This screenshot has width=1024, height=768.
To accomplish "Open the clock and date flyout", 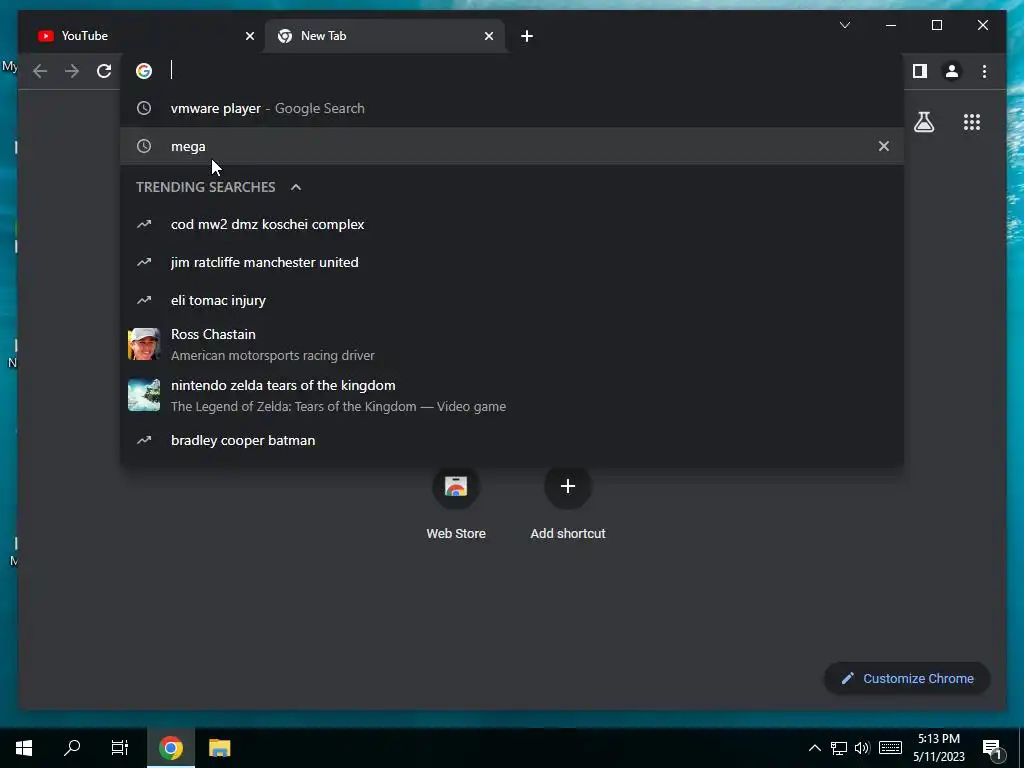I will [x=938, y=748].
